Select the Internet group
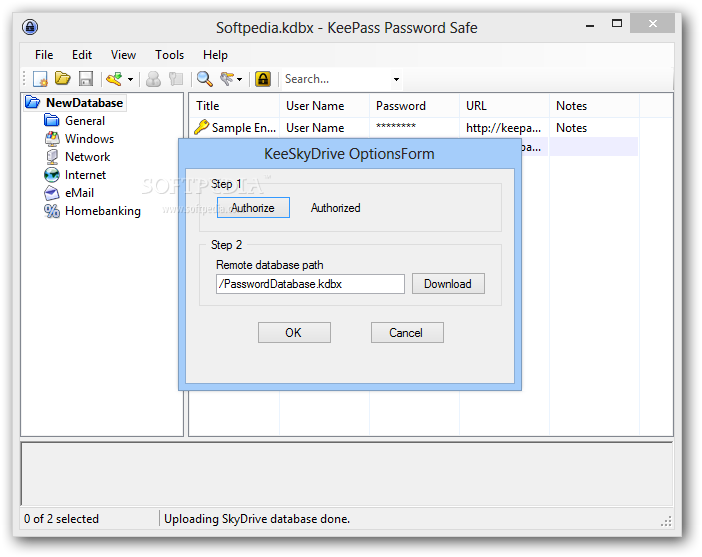 click(x=85, y=175)
